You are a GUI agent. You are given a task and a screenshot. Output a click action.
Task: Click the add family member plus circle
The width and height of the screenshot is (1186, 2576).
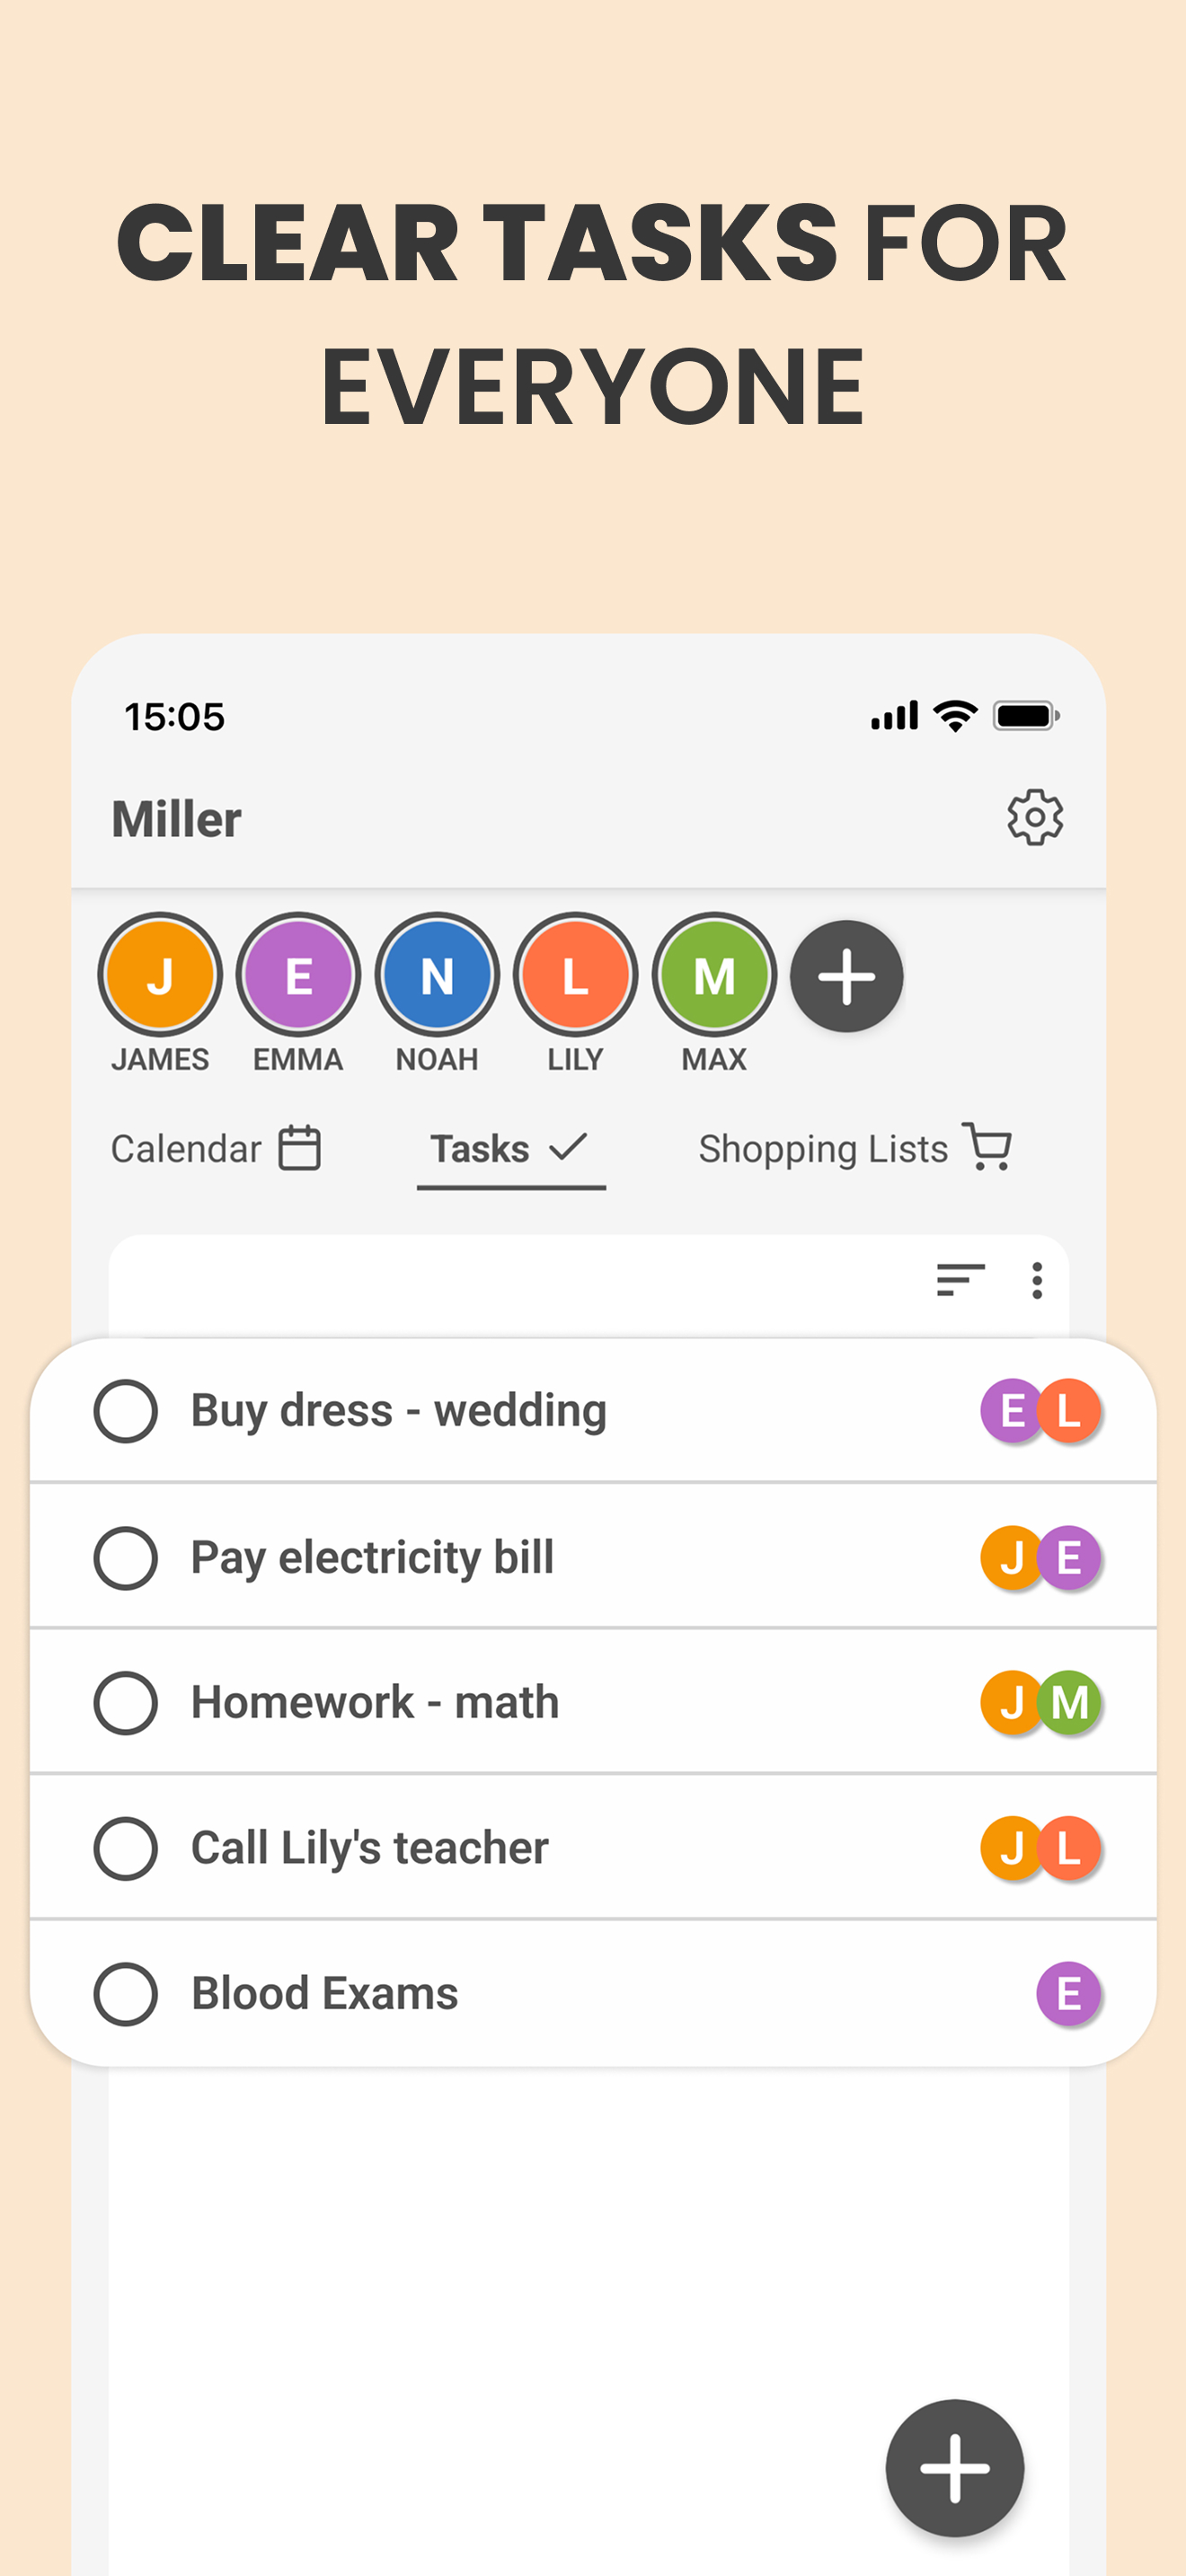pyautogui.click(x=846, y=978)
